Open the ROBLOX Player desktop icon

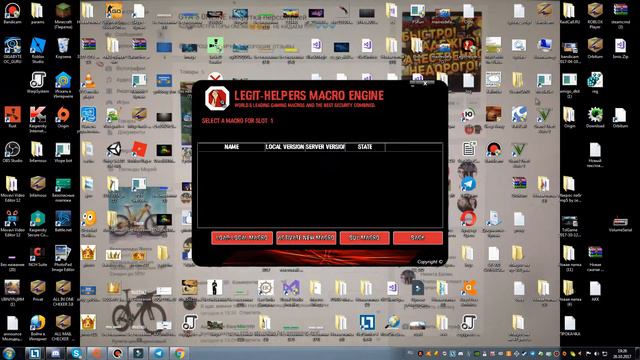(x=595, y=16)
